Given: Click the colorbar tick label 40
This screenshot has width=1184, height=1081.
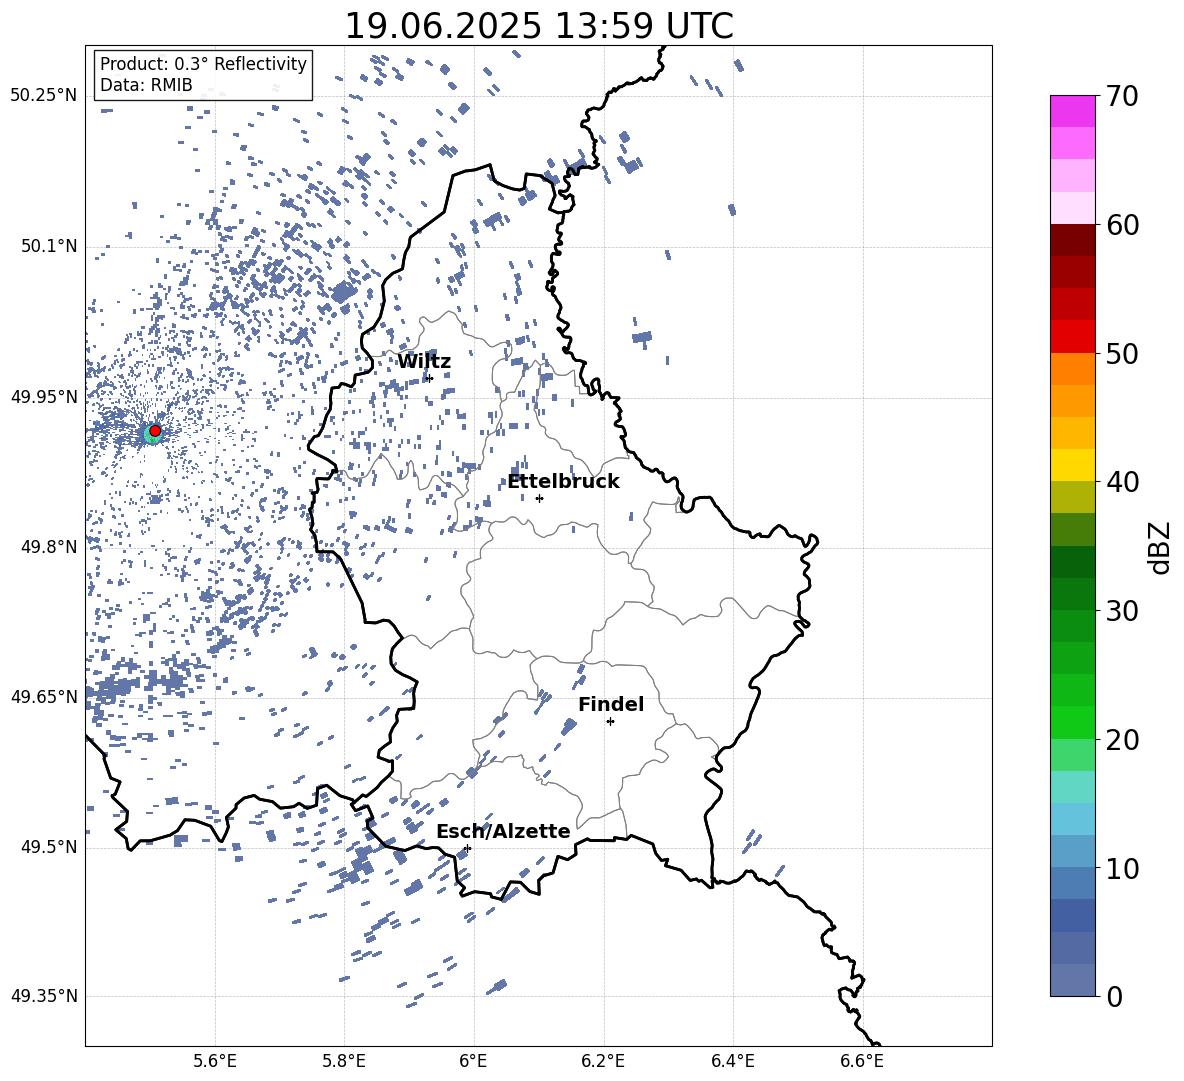Looking at the screenshot, I should [1122, 482].
